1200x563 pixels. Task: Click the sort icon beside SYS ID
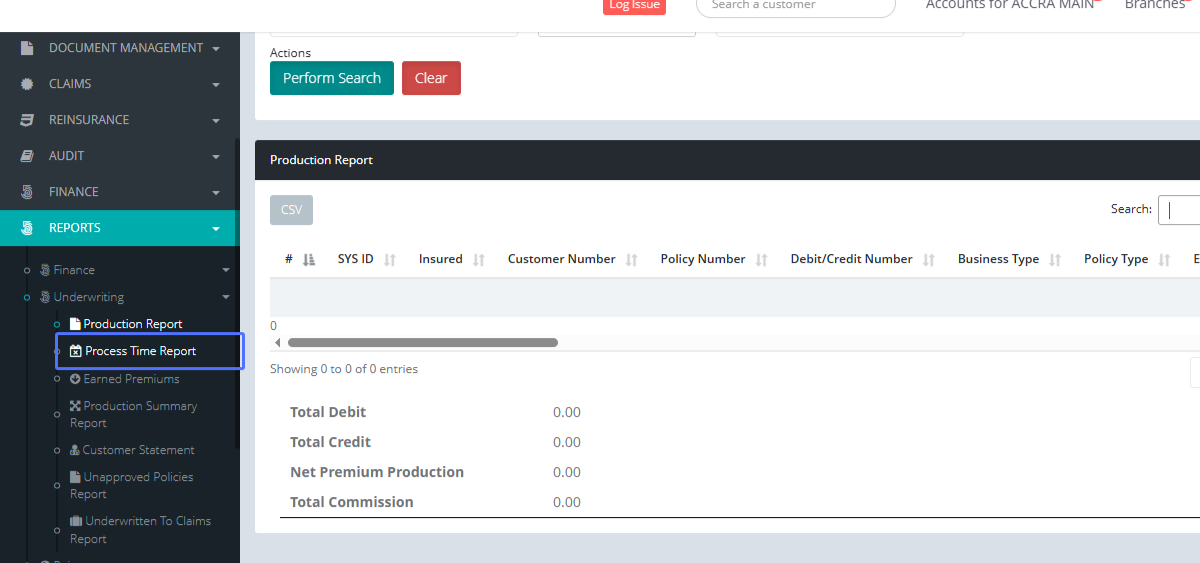[x=390, y=260]
